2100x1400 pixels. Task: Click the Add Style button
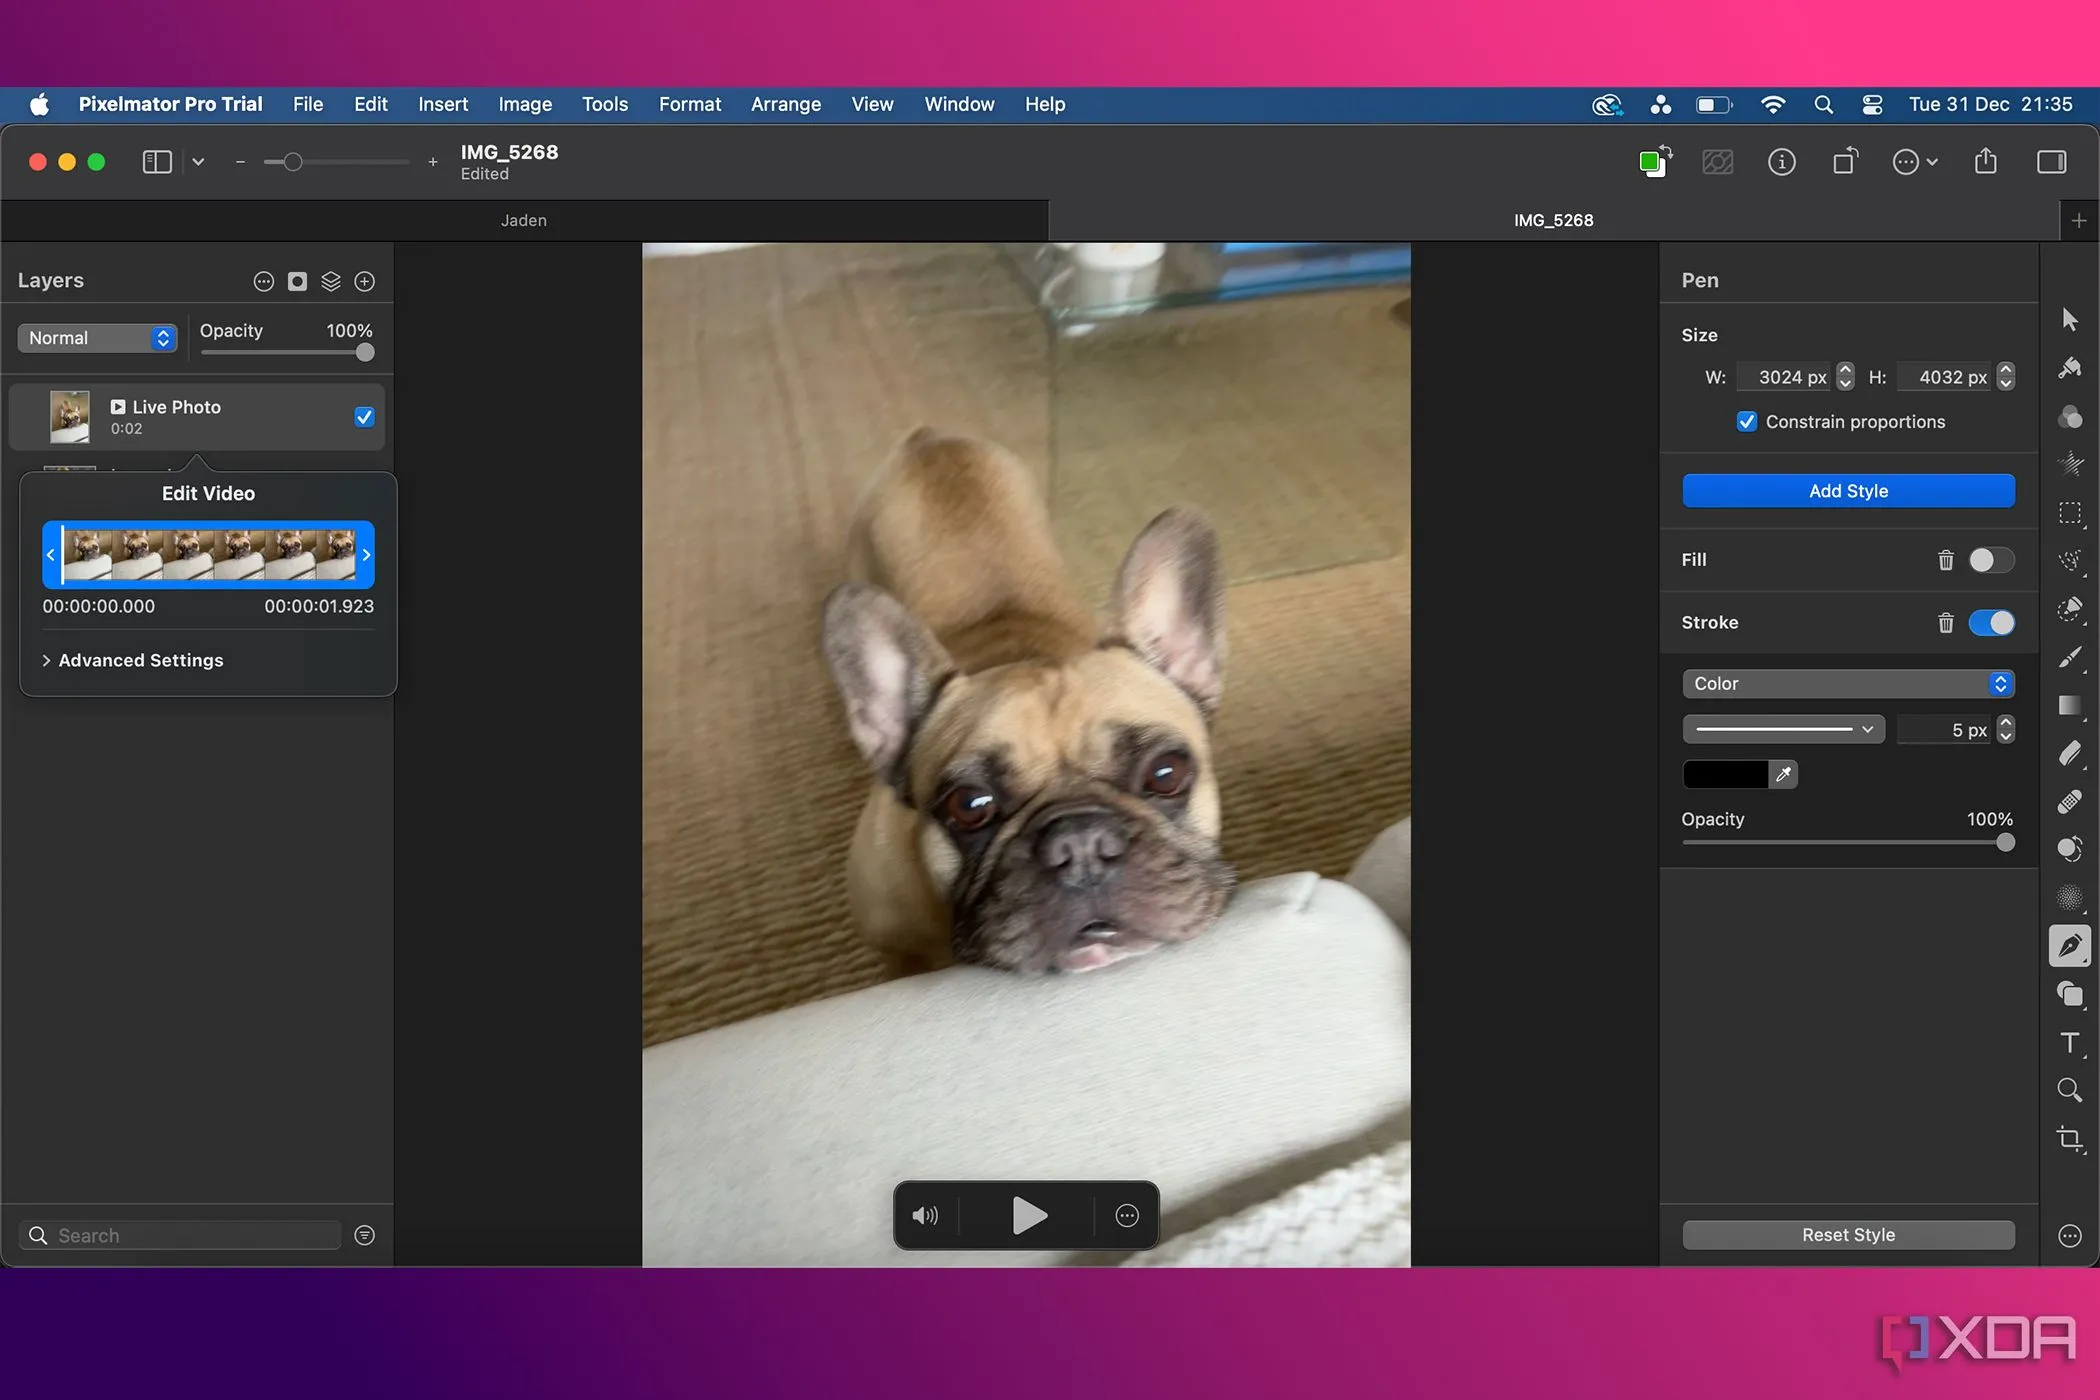(x=1848, y=491)
